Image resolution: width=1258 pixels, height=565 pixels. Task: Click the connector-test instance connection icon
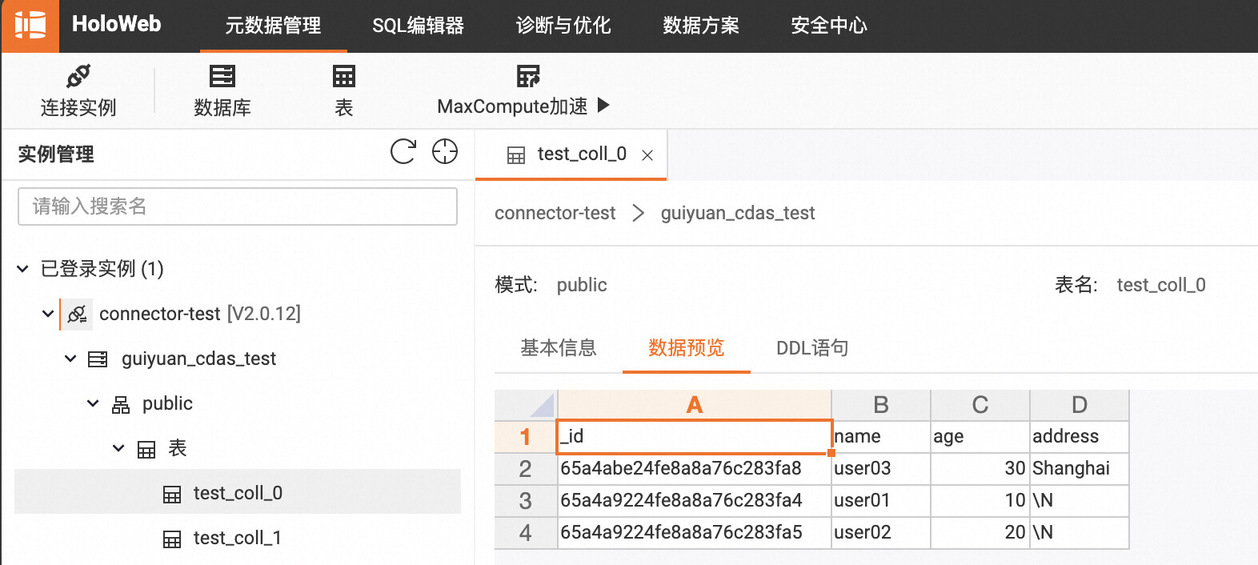tap(77, 314)
